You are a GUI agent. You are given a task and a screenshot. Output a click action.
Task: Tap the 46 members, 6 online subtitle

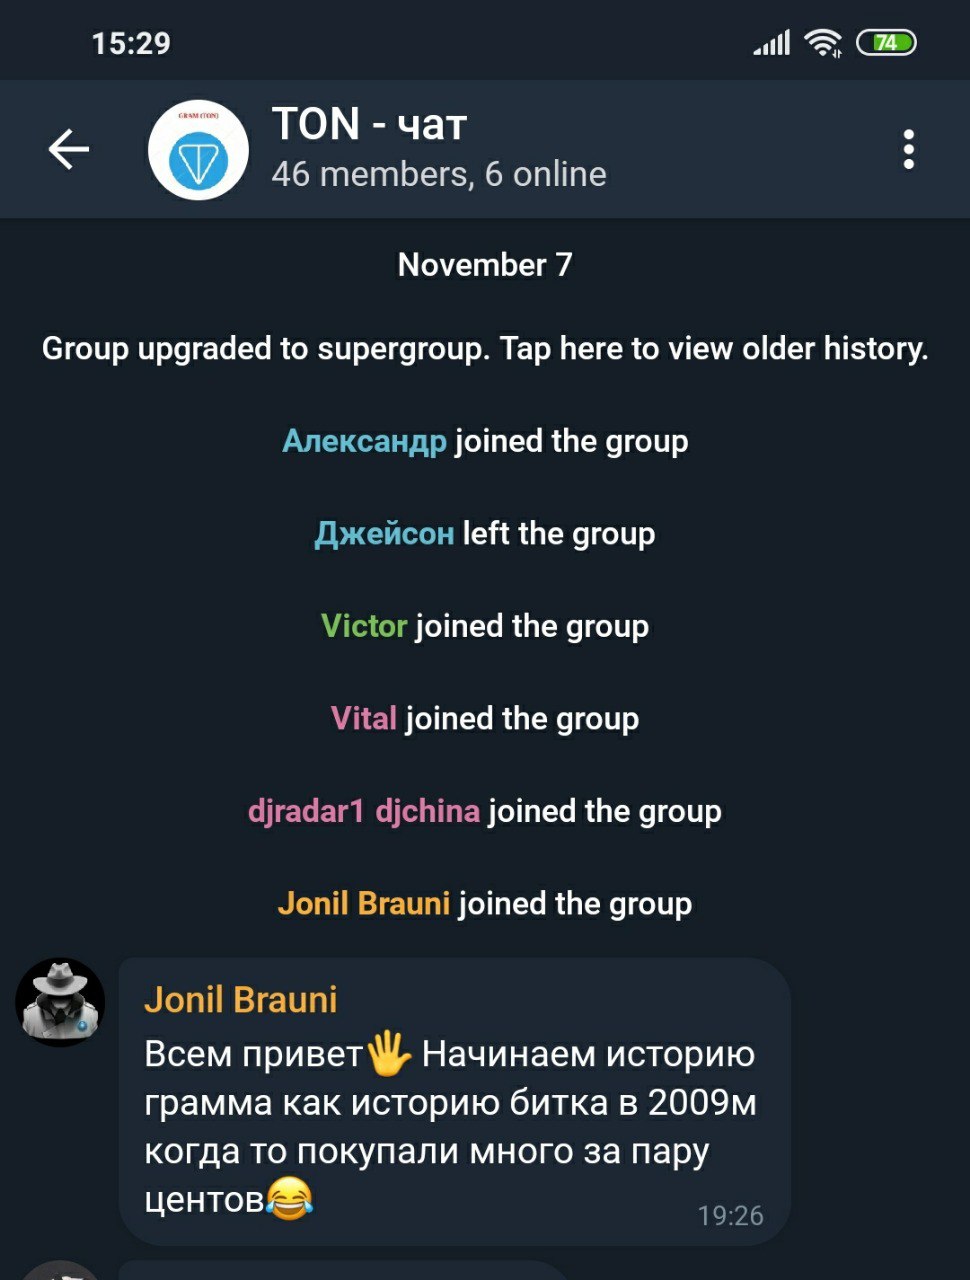point(439,174)
